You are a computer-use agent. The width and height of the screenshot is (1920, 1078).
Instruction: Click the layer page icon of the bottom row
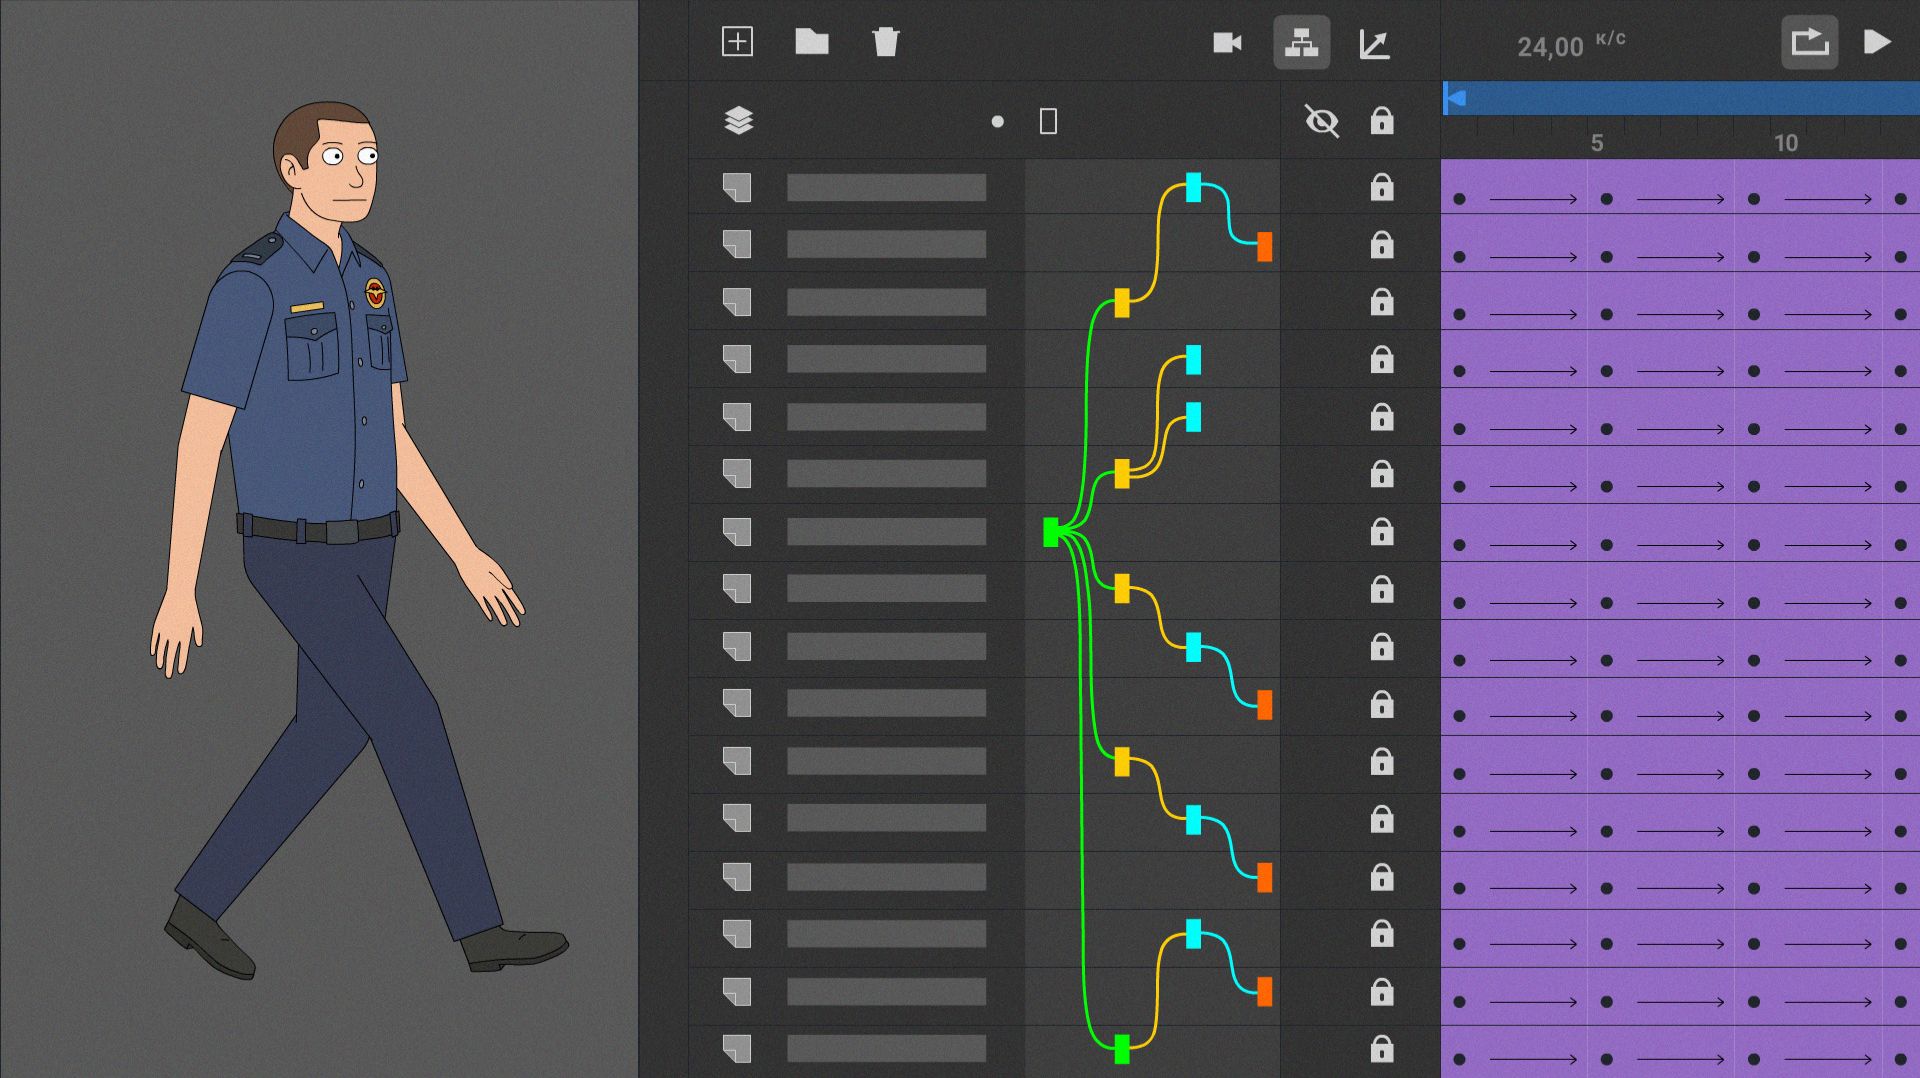737,1049
